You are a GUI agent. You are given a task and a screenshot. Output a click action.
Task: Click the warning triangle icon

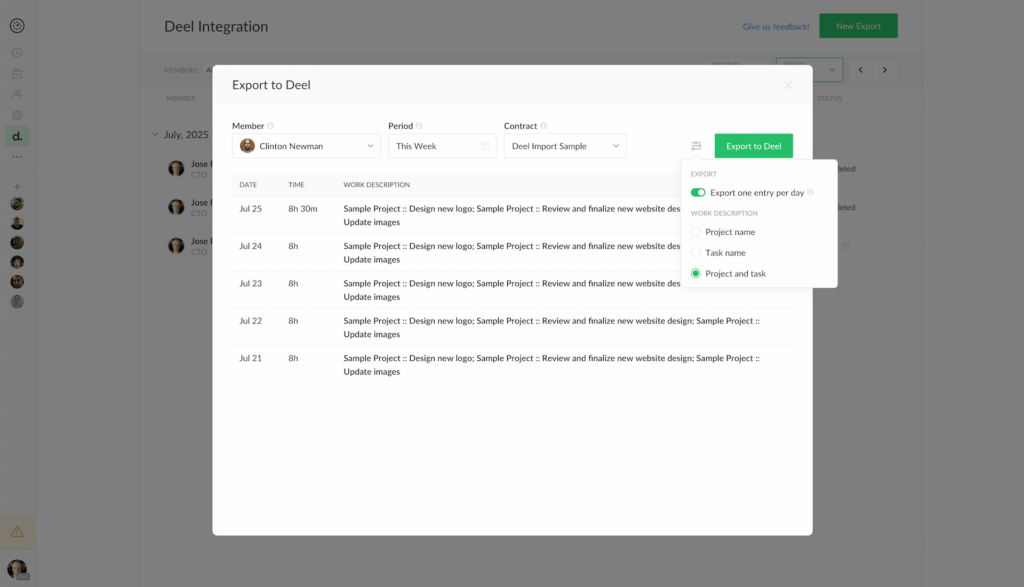(17, 531)
